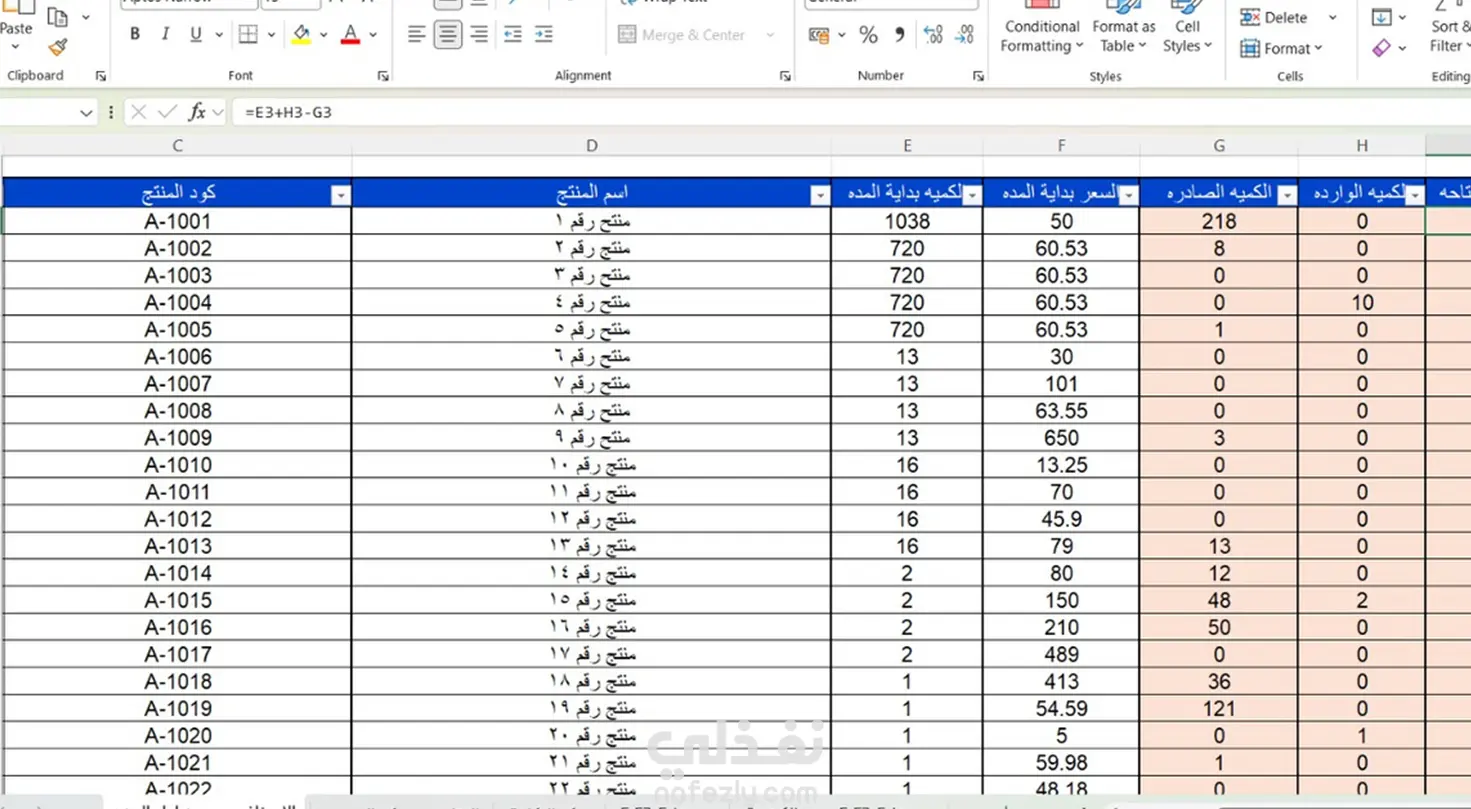Screen dimensions: 1471x809
Task: Align text left
Action: click(x=416, y=35)
